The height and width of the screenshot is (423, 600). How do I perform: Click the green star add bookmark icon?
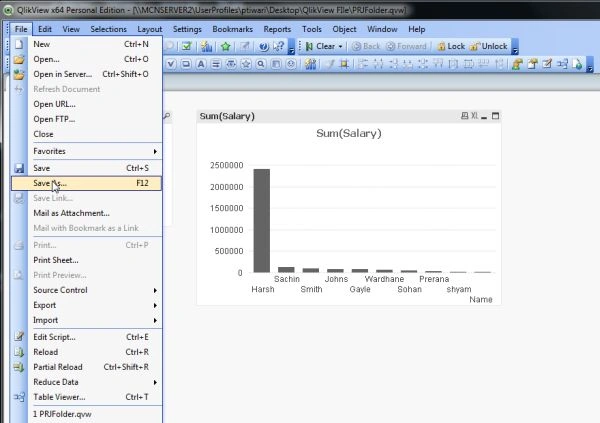[225, 46]
